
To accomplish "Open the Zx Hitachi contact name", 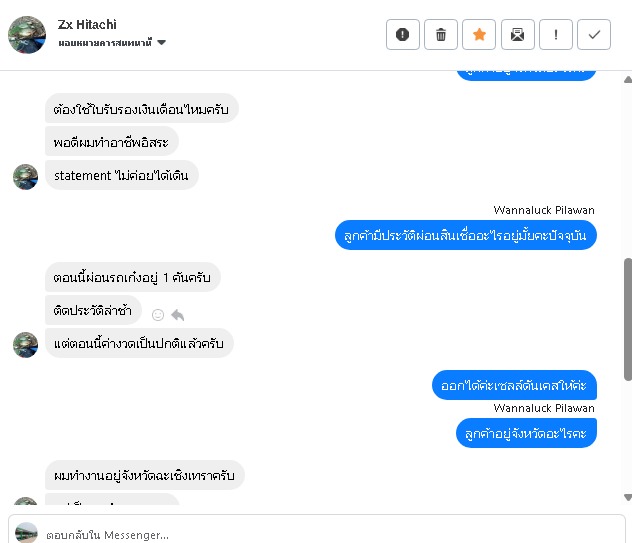I will (x=87, y=24).
